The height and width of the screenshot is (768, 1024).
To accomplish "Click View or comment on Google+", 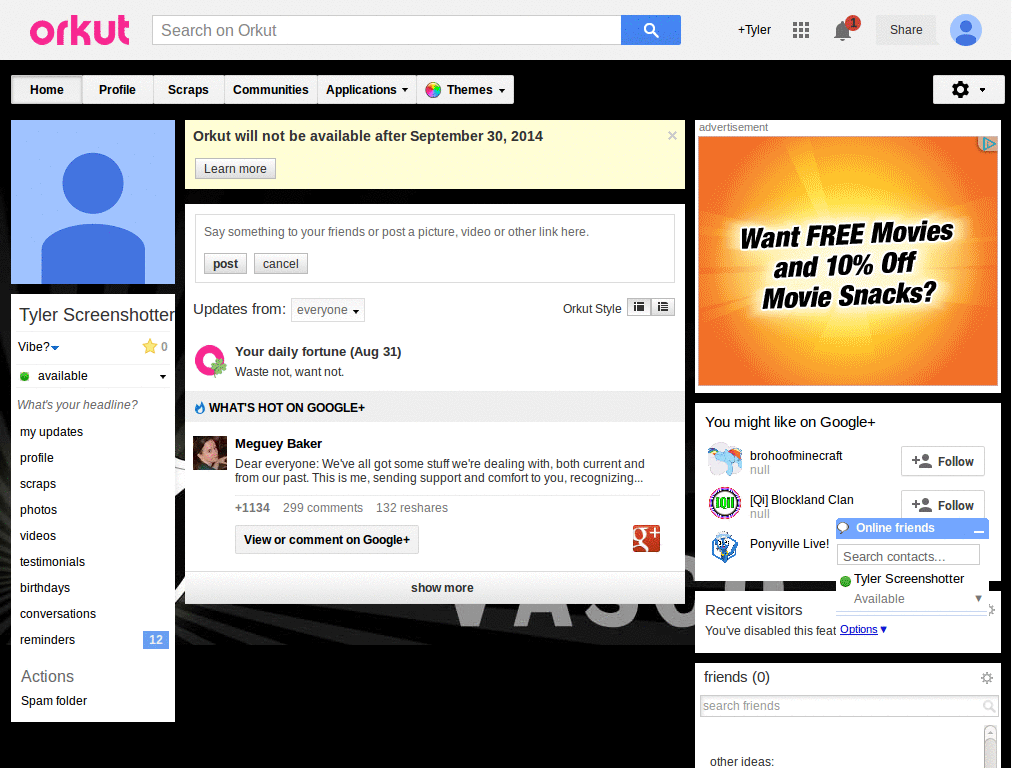I will 327,540.
